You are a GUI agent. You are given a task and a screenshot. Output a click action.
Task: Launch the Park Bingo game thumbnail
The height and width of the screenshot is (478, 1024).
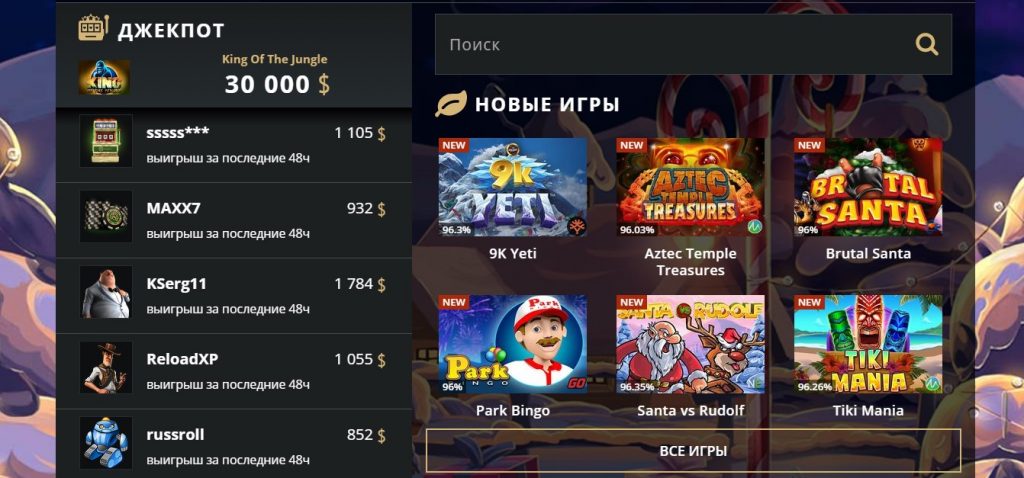513,344
